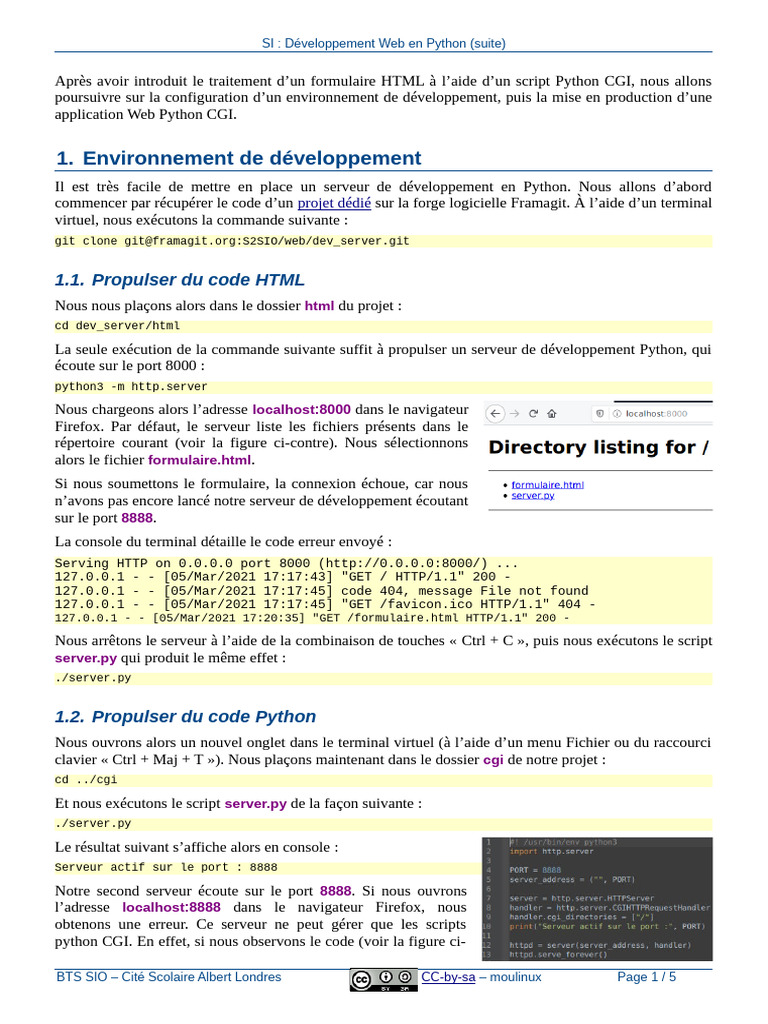Click the info icon beside localhost:8000
The image size is (768, 1024).
tap(616, 413)
